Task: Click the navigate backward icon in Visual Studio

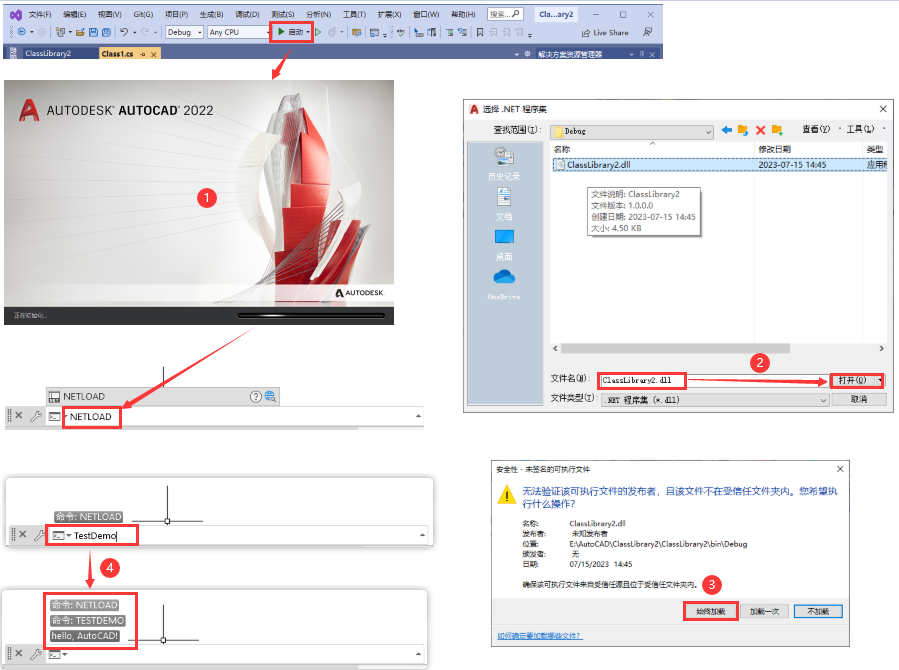Action: 22,32
